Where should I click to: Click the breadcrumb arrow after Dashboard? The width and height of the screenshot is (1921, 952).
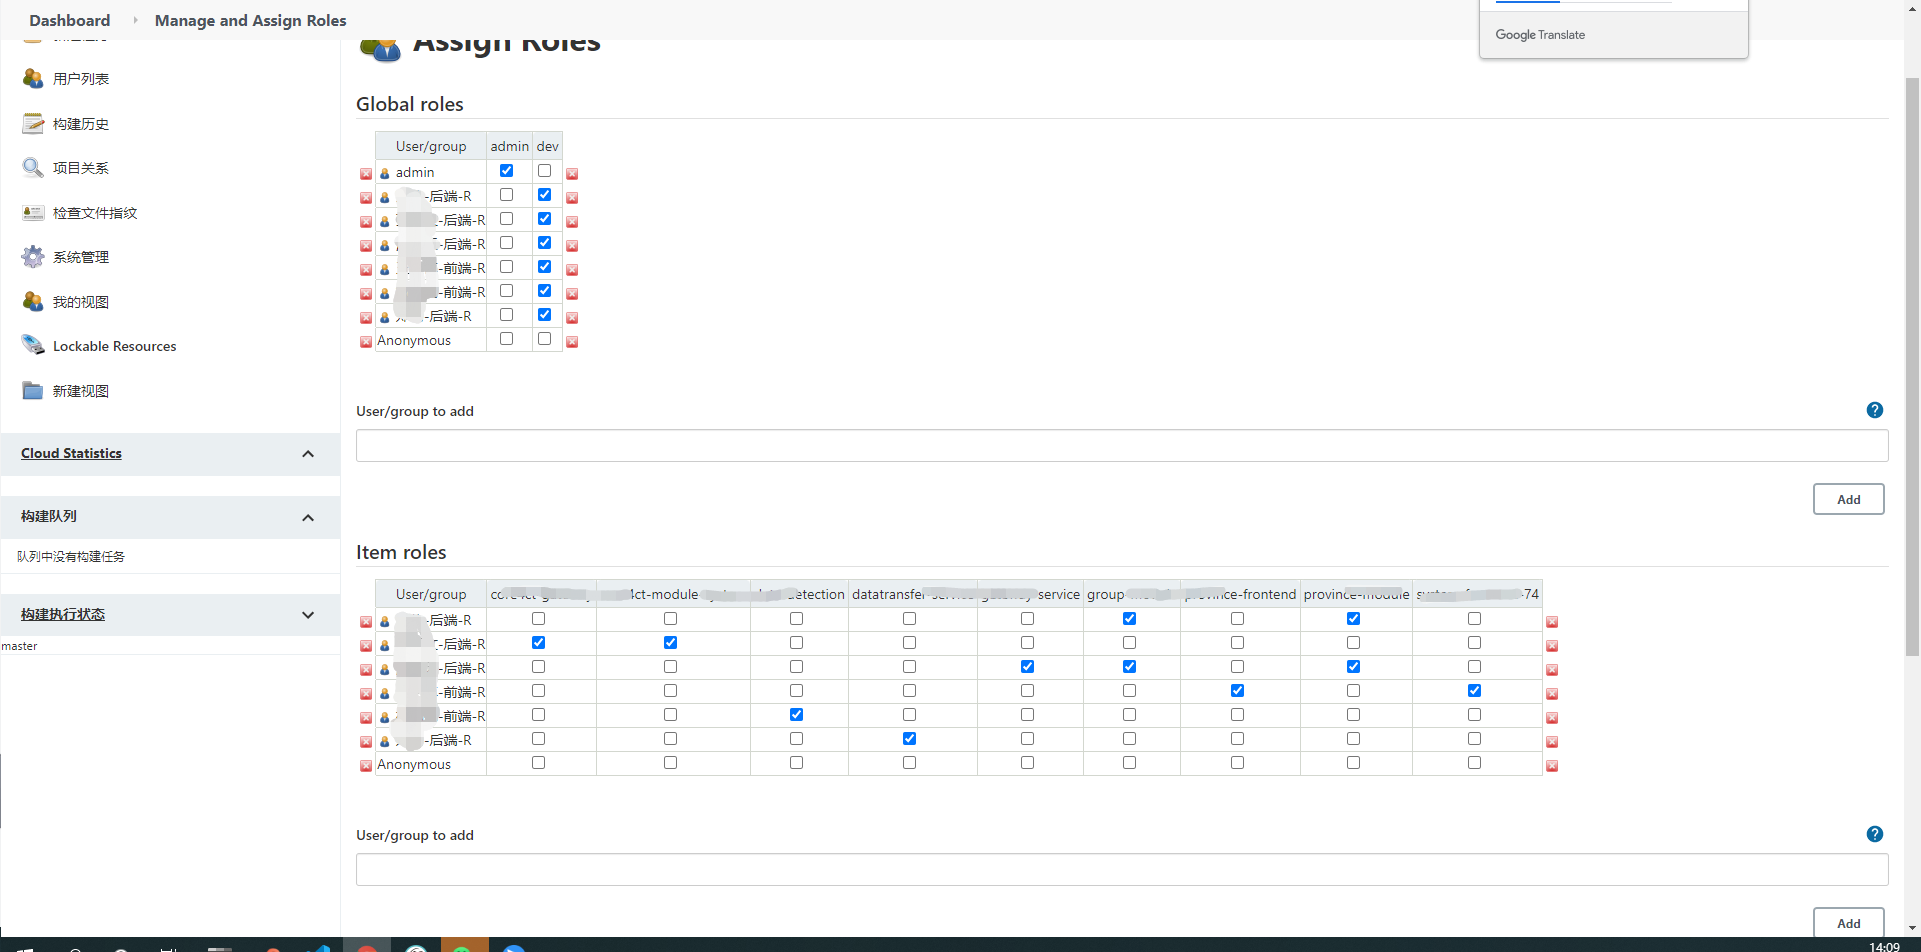click(135, 20)
